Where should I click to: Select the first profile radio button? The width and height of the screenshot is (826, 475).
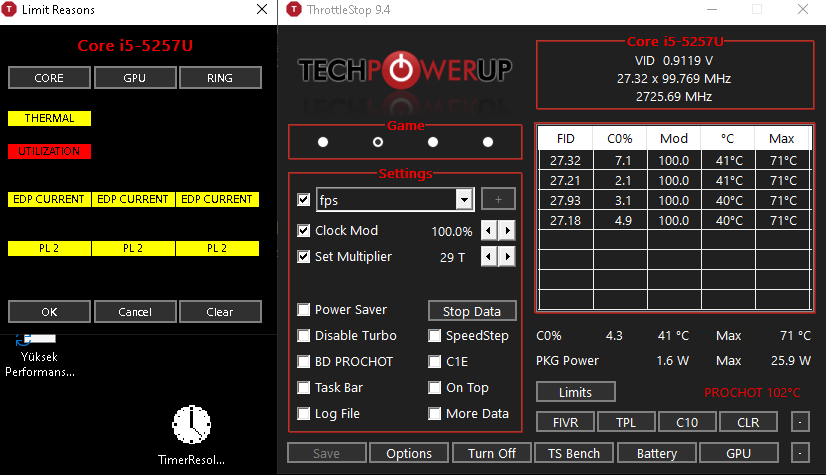click(323, 142)
